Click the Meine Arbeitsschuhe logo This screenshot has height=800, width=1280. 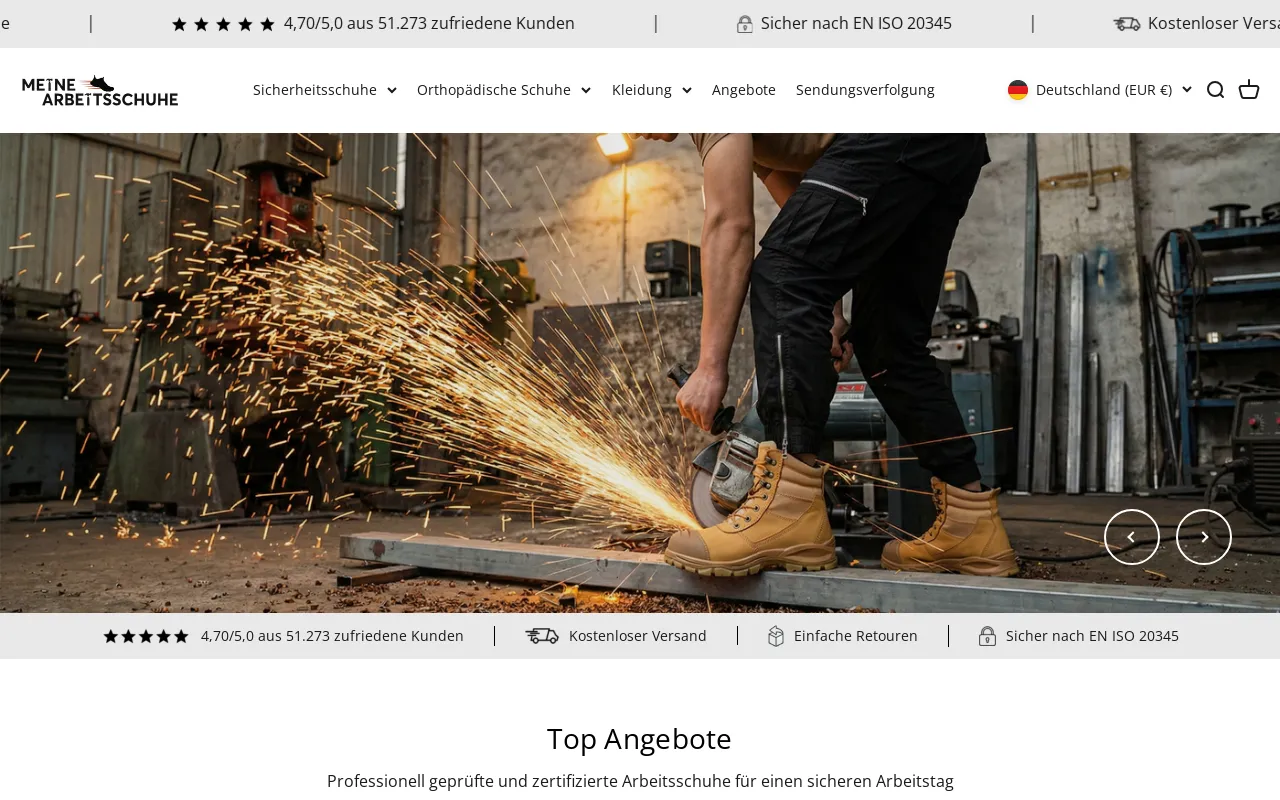100,90
